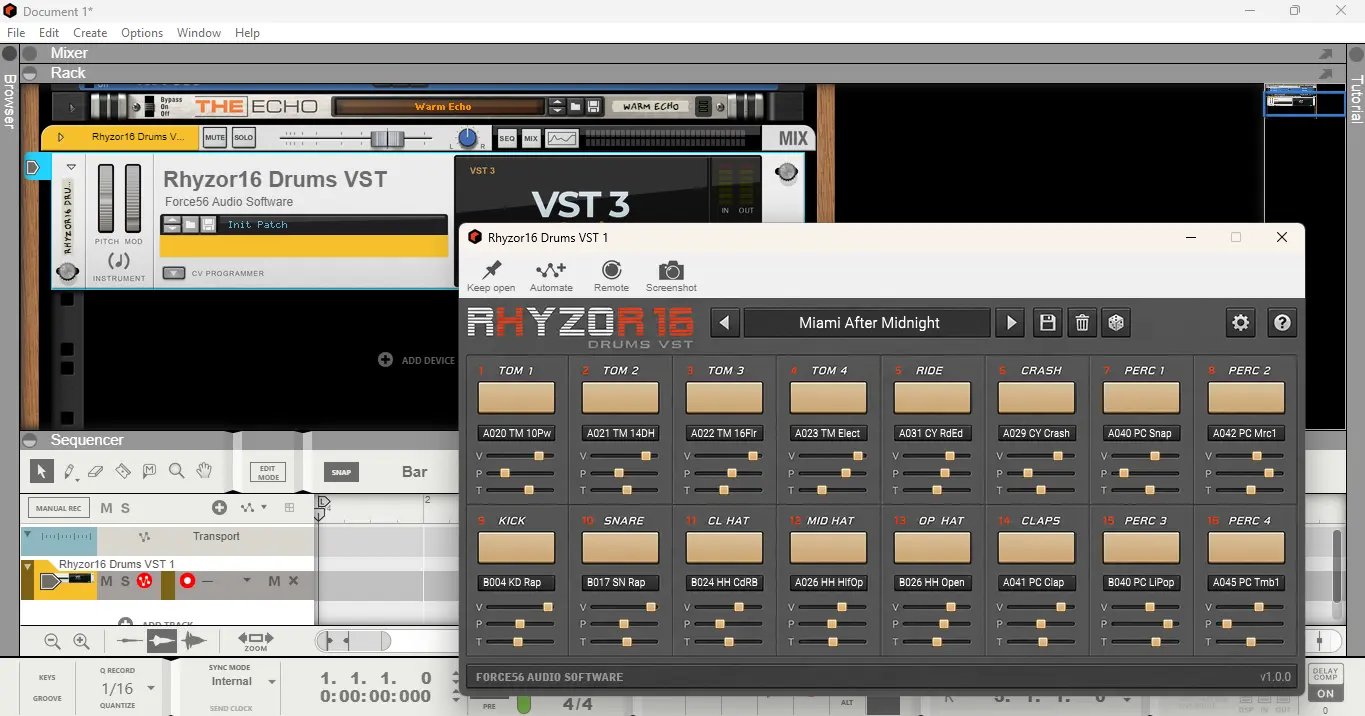1365x716 pixels.
Task: Toggle MANUAL REC button
Action: [x=59, y=508]
